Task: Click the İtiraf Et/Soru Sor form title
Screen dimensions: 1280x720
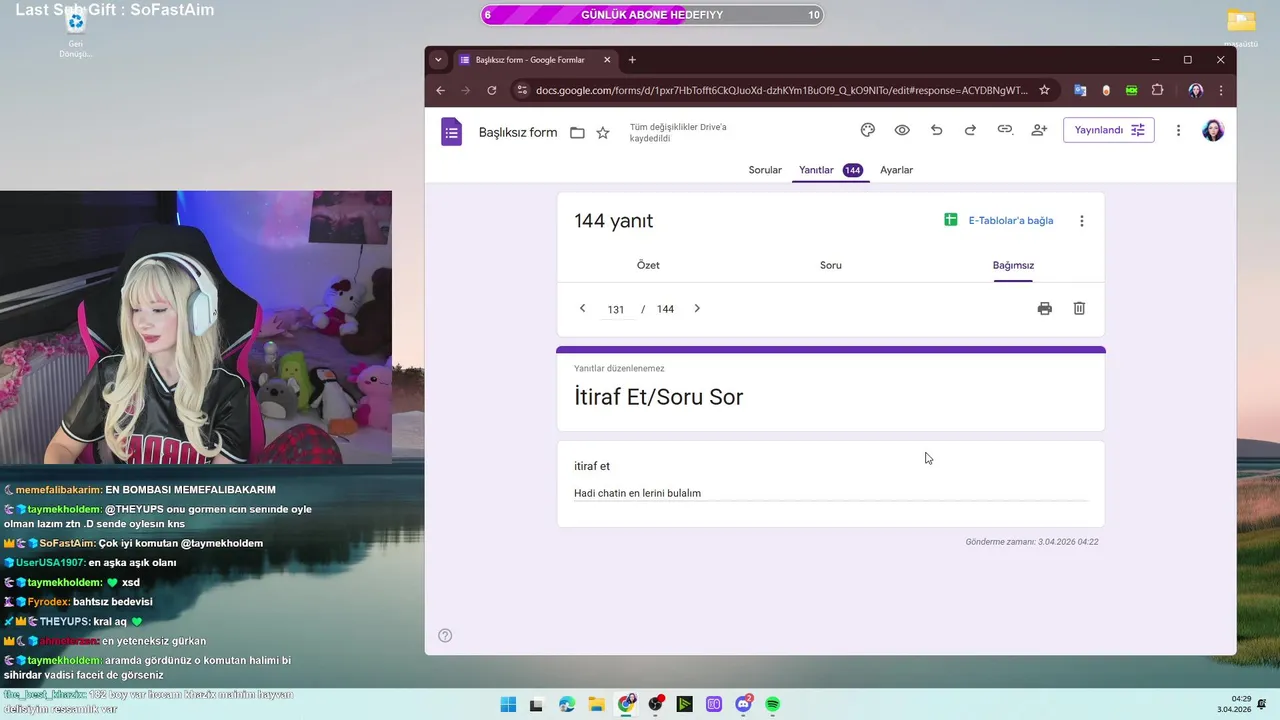Action: click(x=658, y=397)
